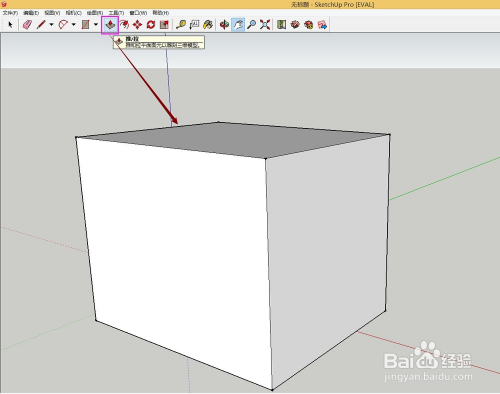
Task: Open the Arc tool dropdown arrow
Action: (74, 25)
